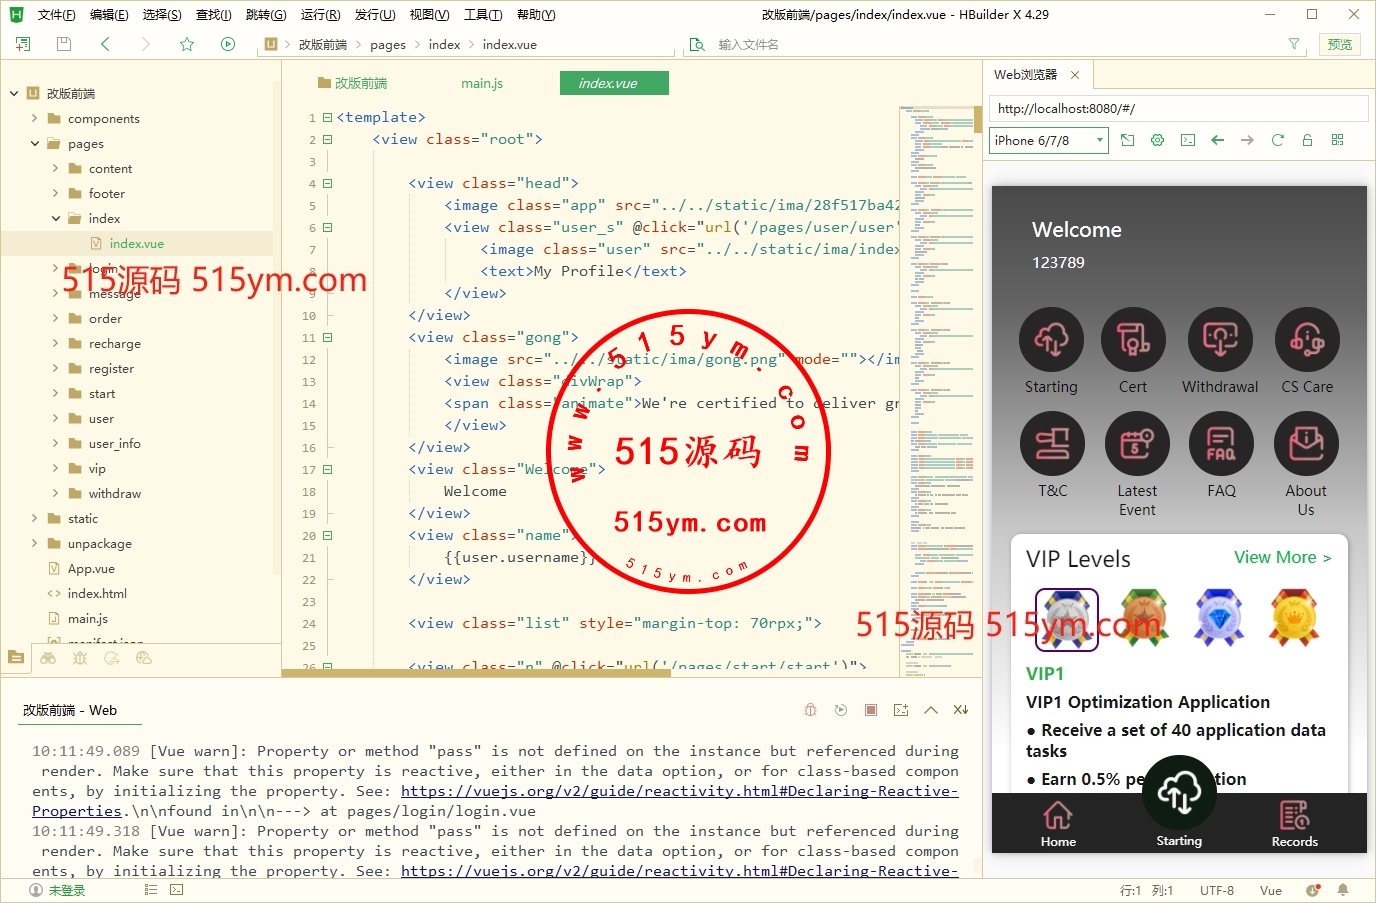Click View More link in VIP Levels
The height and width of the screenshot is (903, 1376).
tap(1282, 557)
